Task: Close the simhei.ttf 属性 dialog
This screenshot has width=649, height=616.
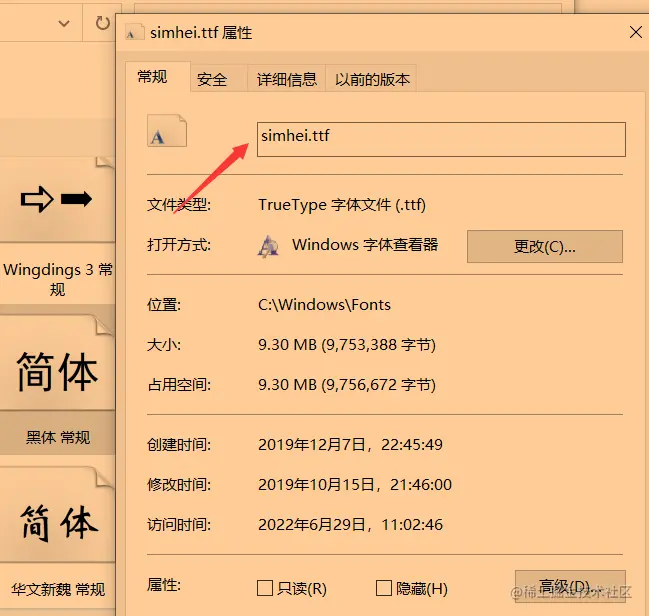Action: (x=635, y=32)
